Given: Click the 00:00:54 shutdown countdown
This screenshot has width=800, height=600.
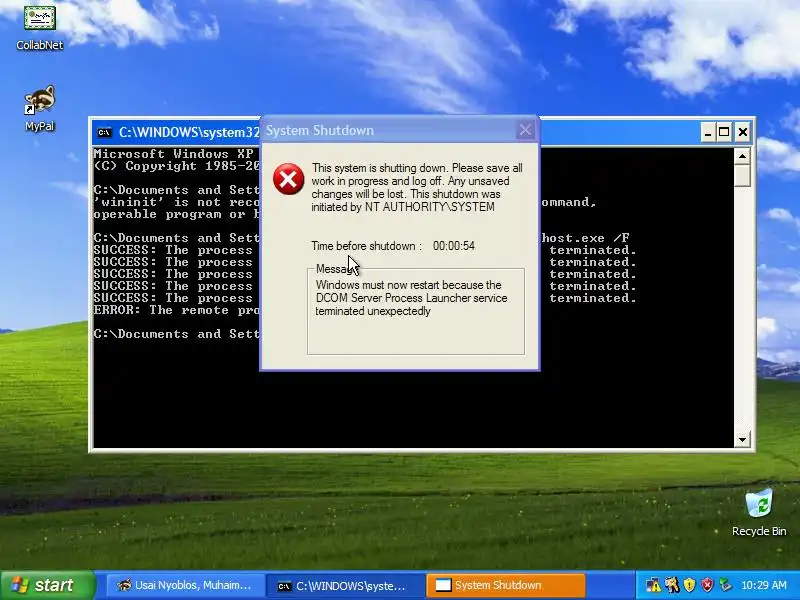Looking at the screenshot, I should click(x=454, y=246).
